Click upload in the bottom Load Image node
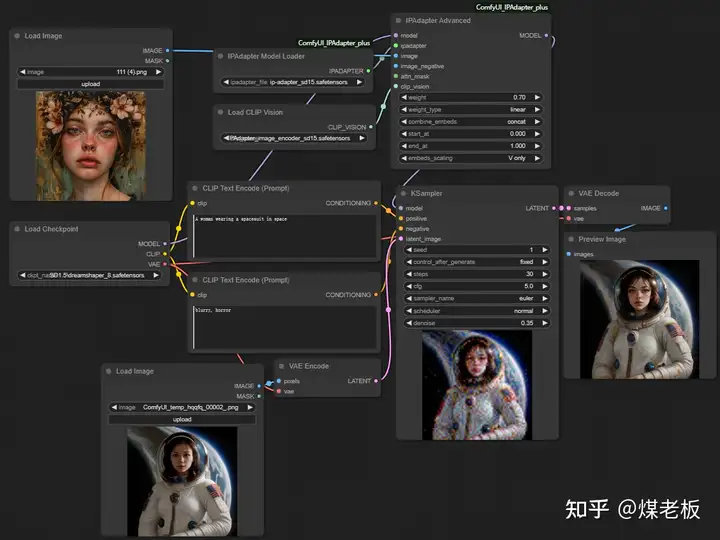The width and height of the screenshot is (720, 540). [182, 419]
